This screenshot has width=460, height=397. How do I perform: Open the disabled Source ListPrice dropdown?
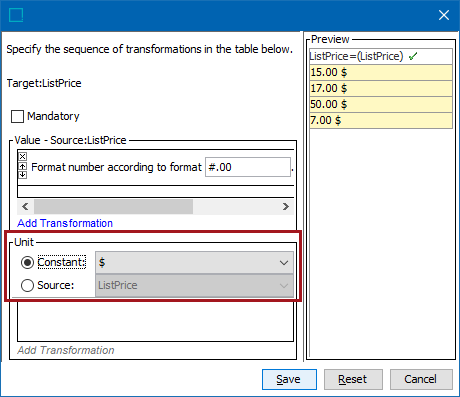[194, 285]
